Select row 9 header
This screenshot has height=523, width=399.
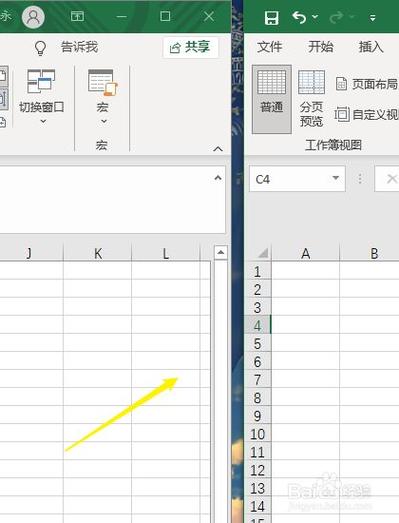[x=258, y=416]
